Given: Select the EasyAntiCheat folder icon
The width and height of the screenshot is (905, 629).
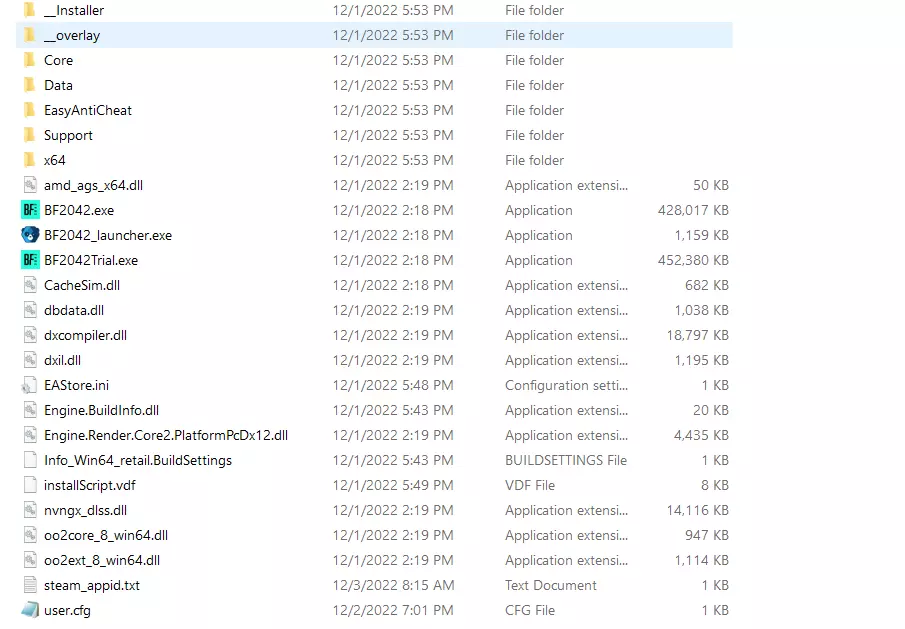Looking at the screenshot, I should point(30,110).
